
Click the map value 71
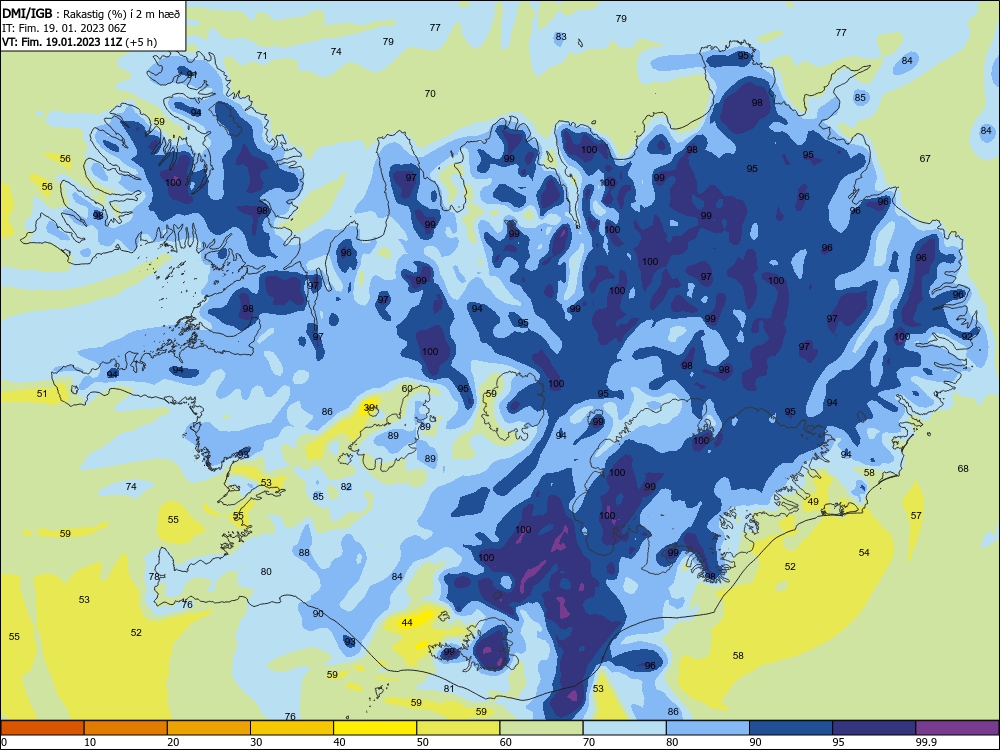[x=262, y=55]
